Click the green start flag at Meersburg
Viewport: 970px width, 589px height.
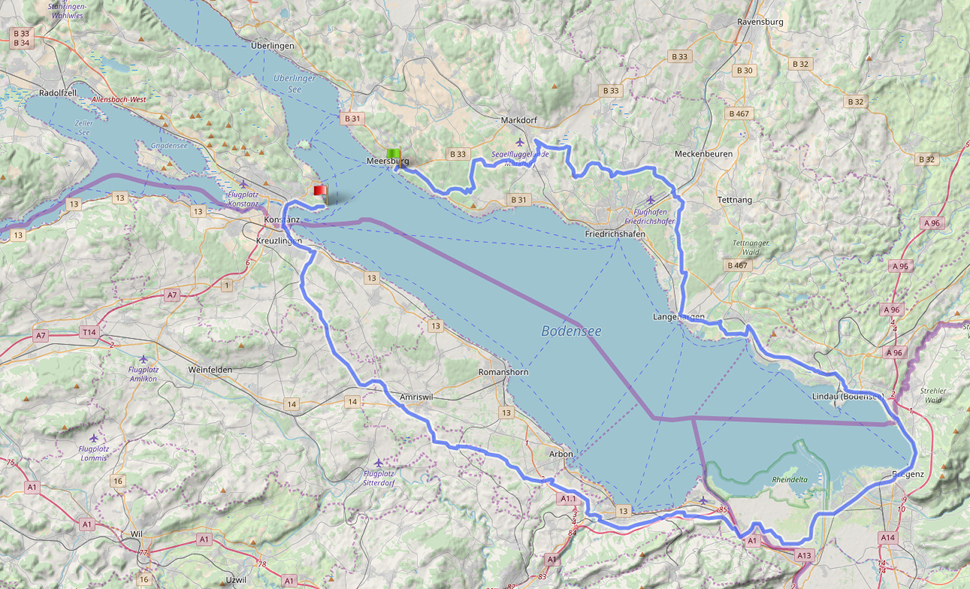(x=393, y=155)
